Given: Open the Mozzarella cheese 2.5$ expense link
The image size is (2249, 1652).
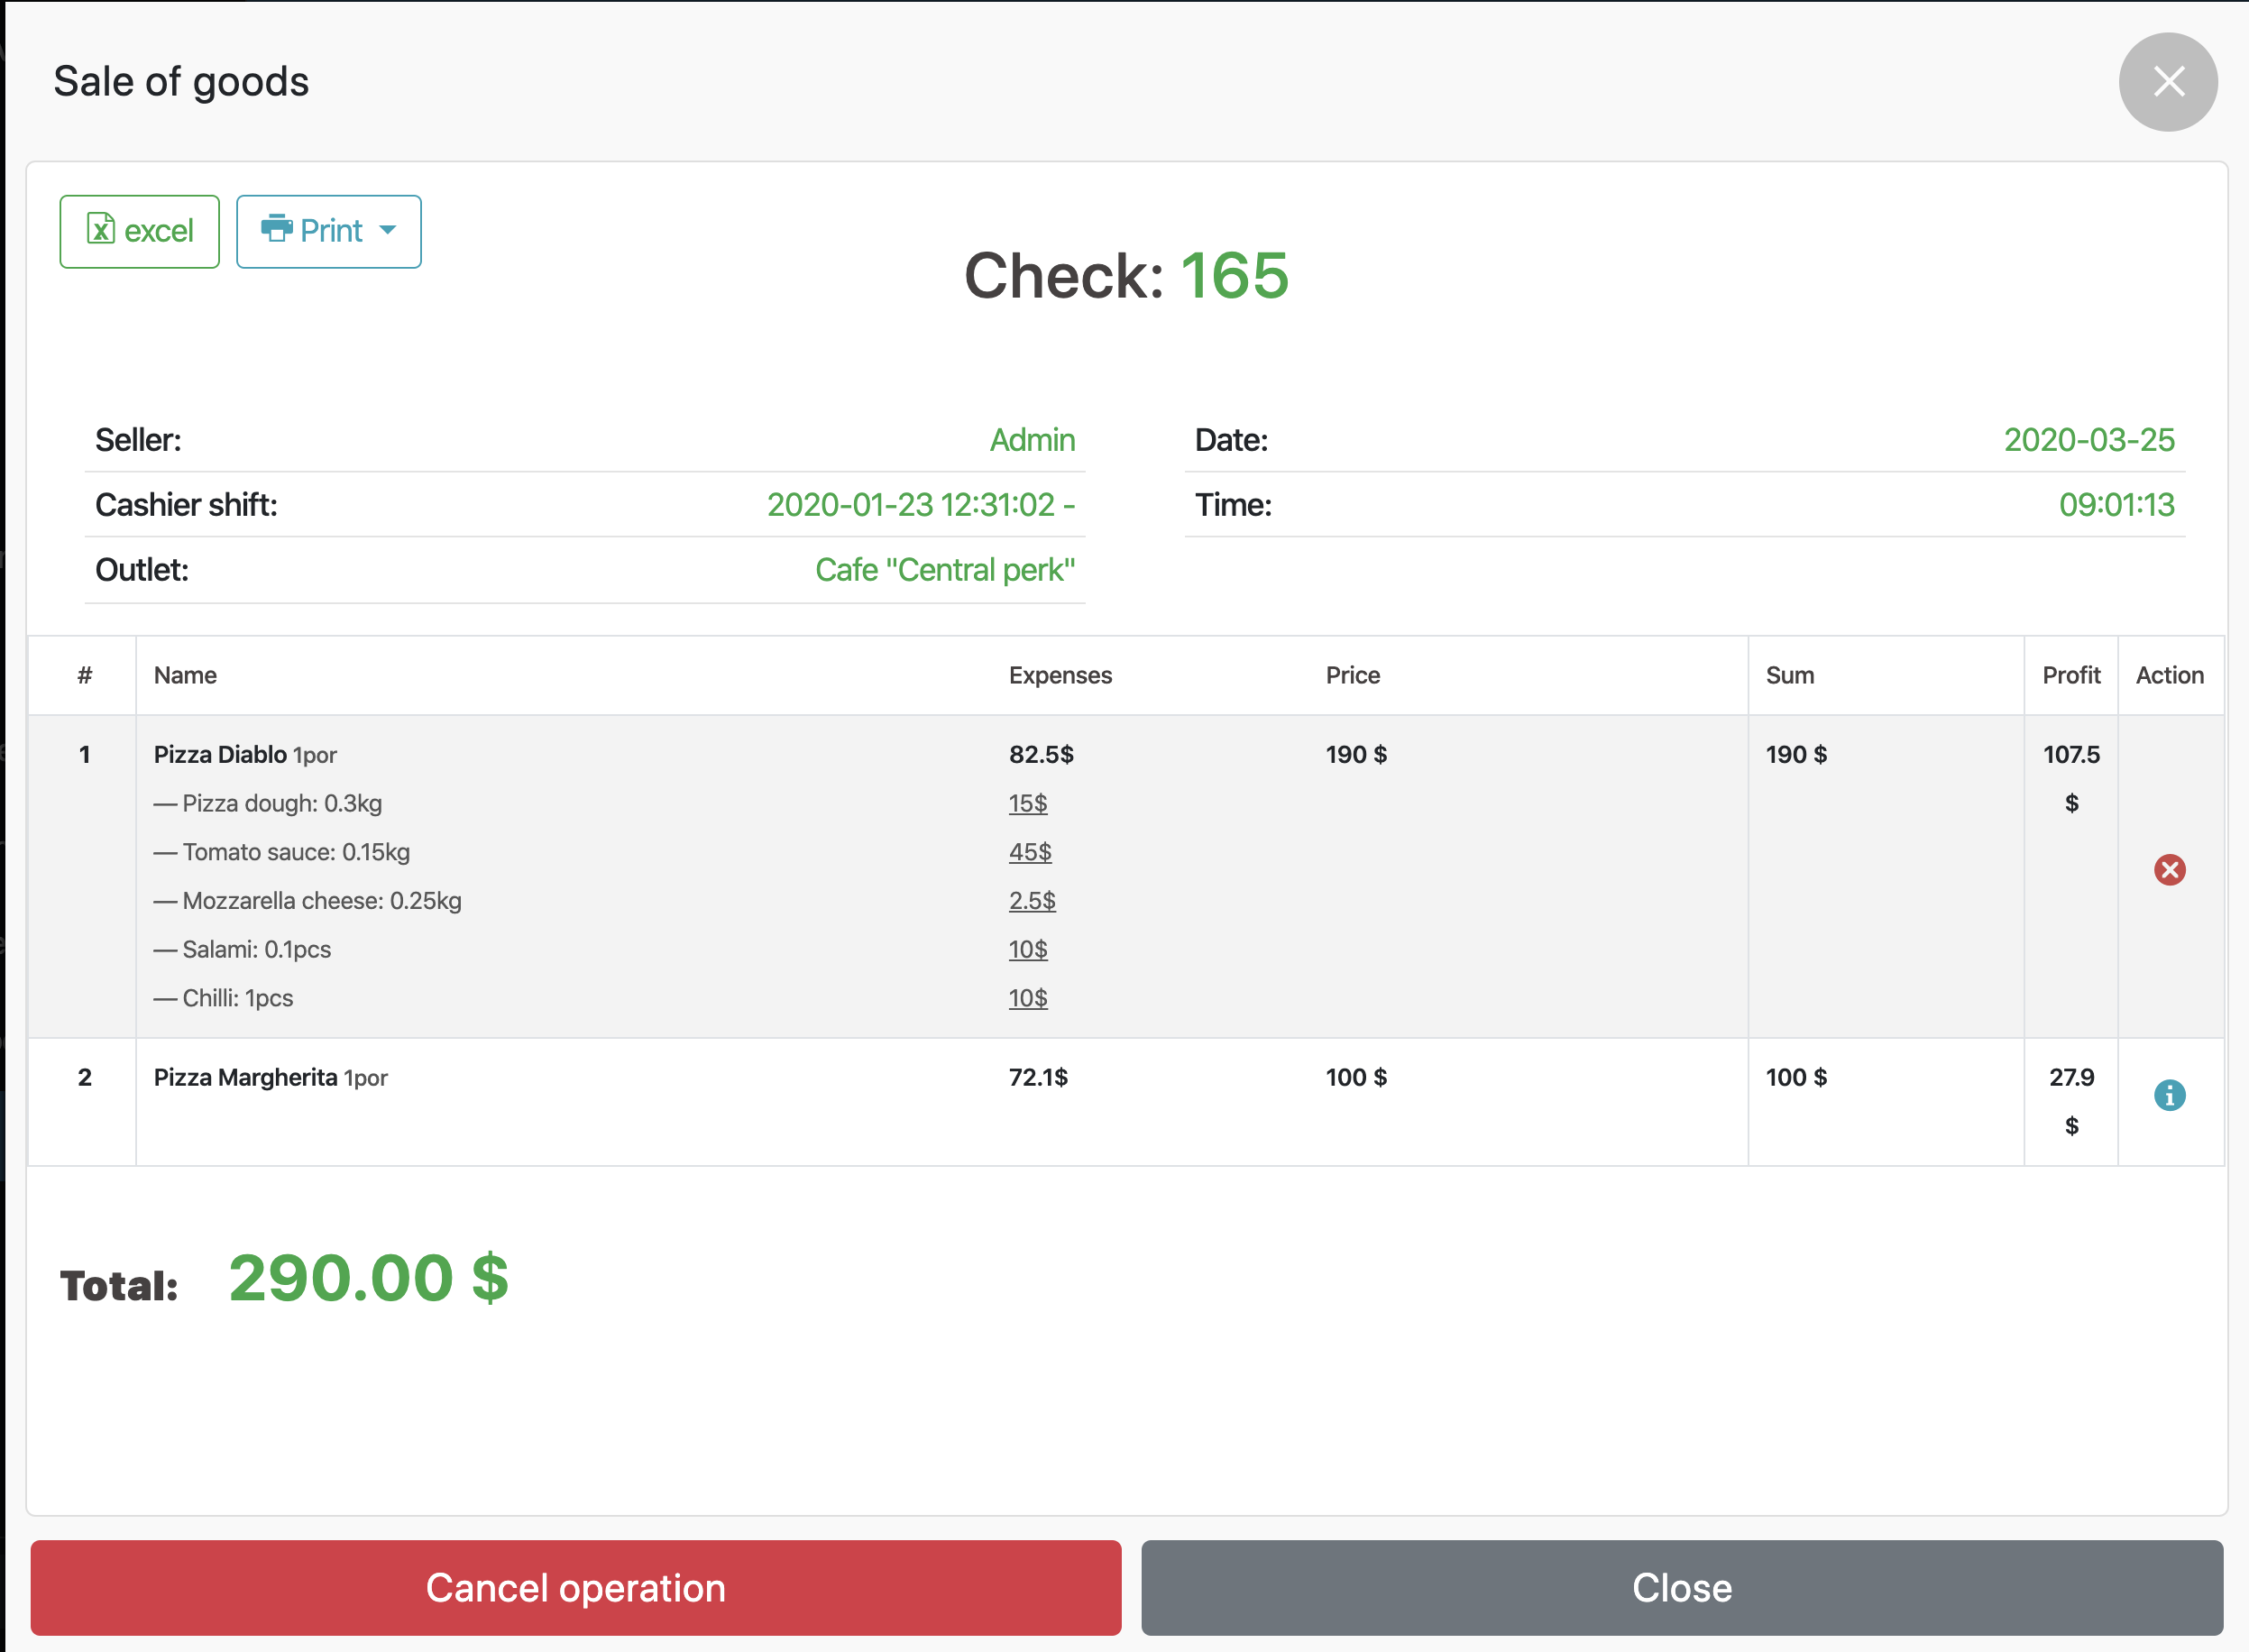Looking at the screenshot, I should (x=1031, y=901).
